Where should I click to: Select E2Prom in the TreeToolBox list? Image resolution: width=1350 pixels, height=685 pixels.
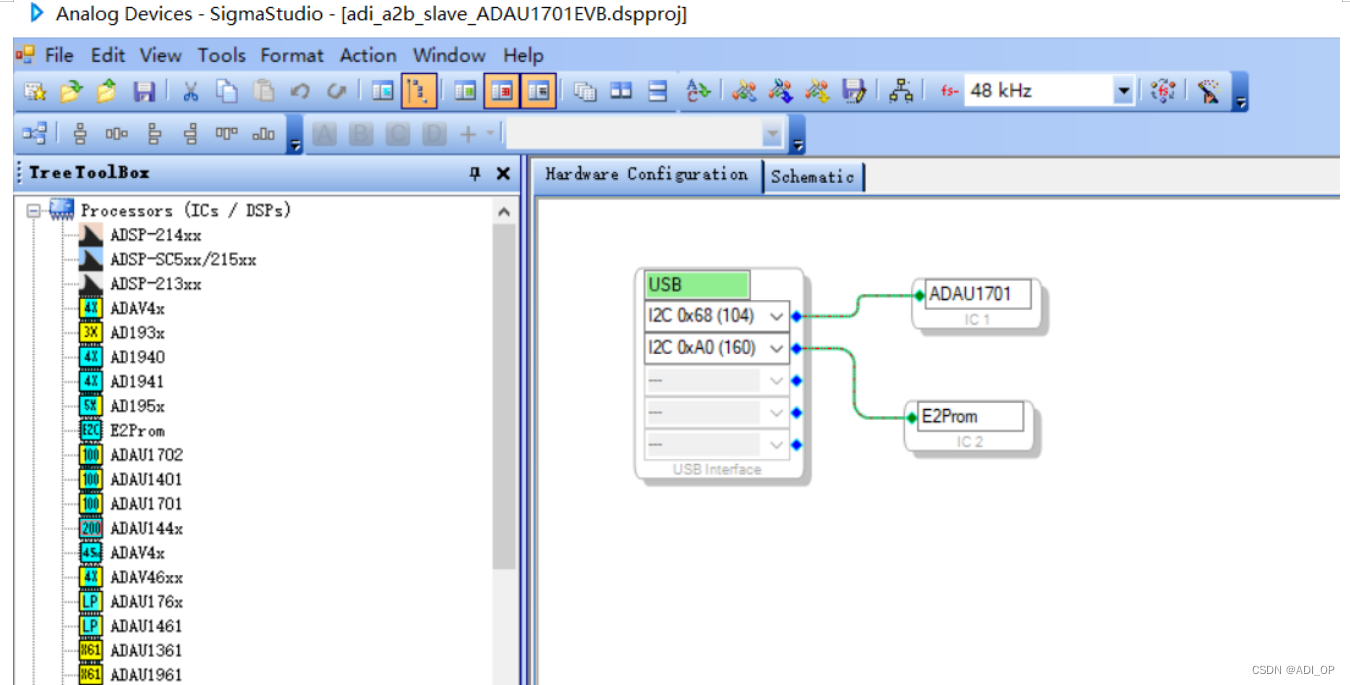coord(137,431)
